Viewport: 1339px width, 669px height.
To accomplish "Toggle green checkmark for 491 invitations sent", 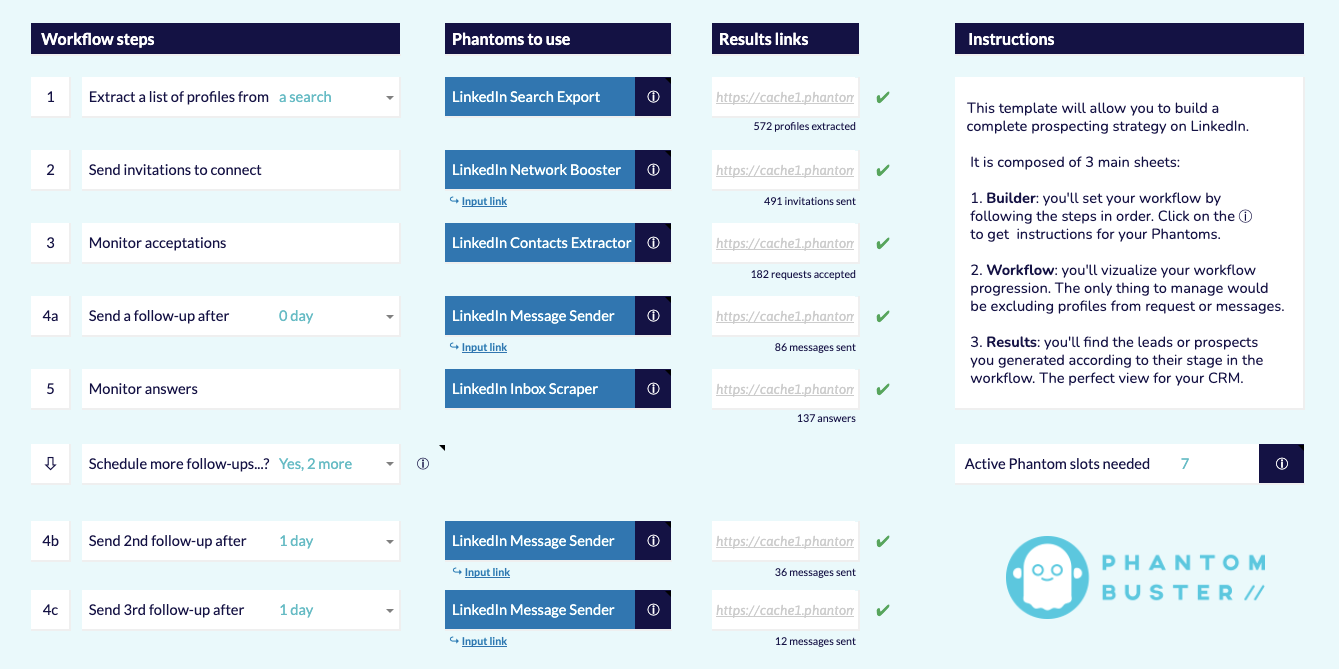I will point(882,171).
